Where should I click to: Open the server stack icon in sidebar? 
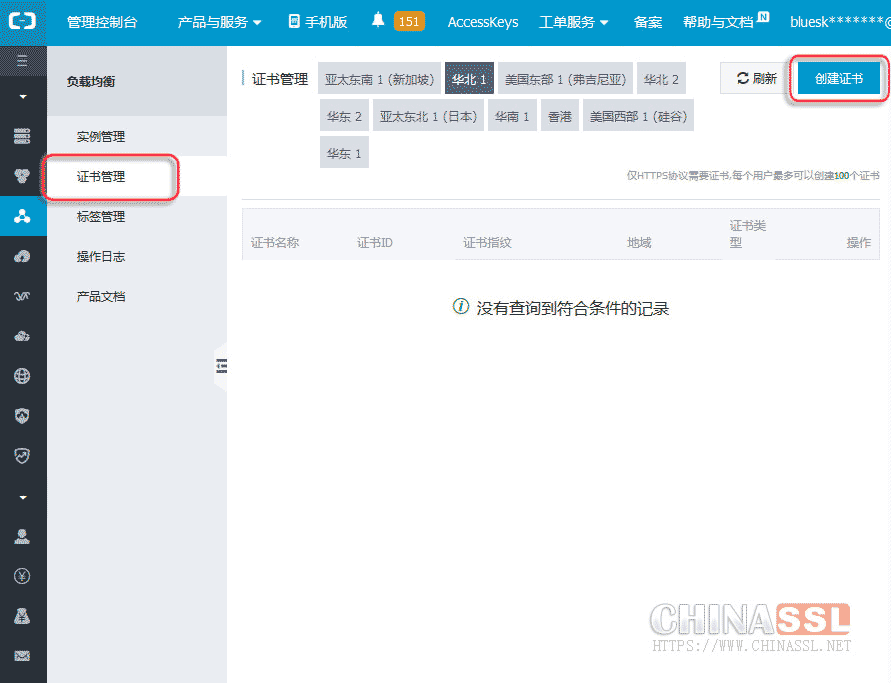click(22, 136)
